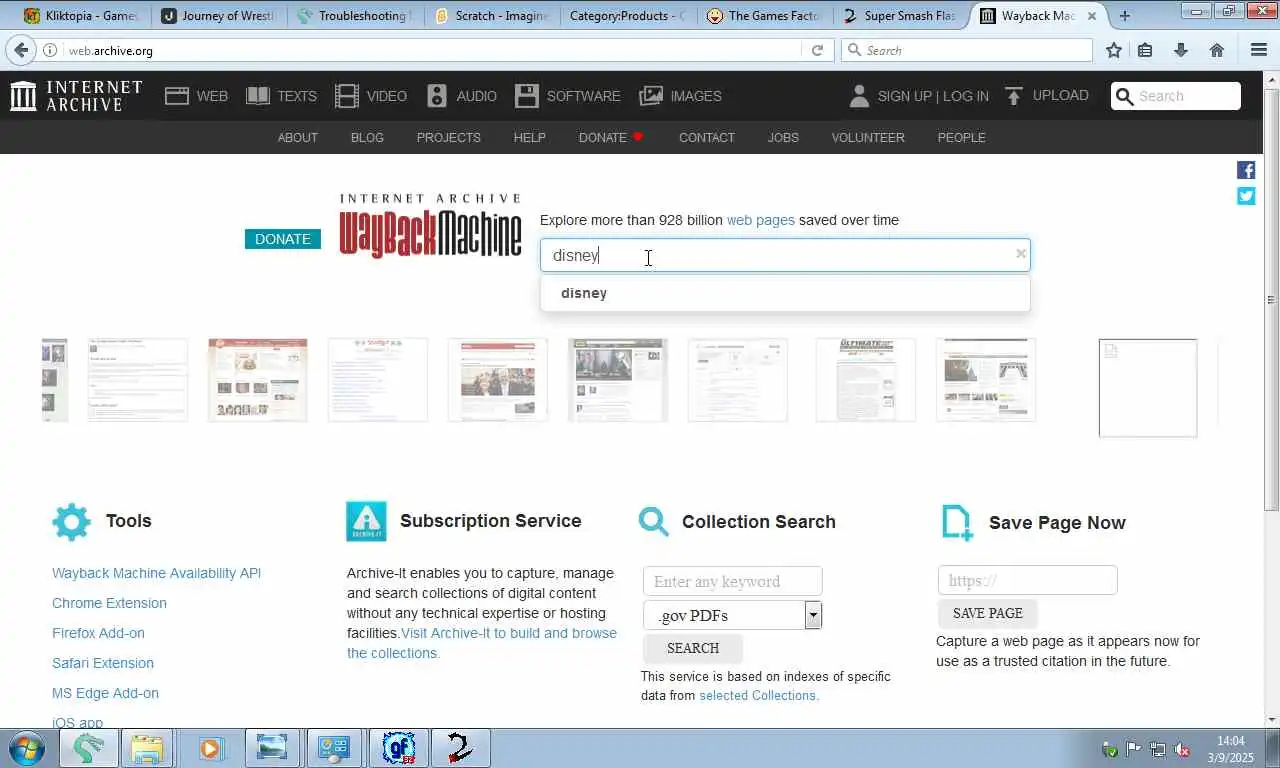The width and height of the screenshot is (1280, 768).
Task: Click SIGN UP | LOG IN
Action: [933, 96]
